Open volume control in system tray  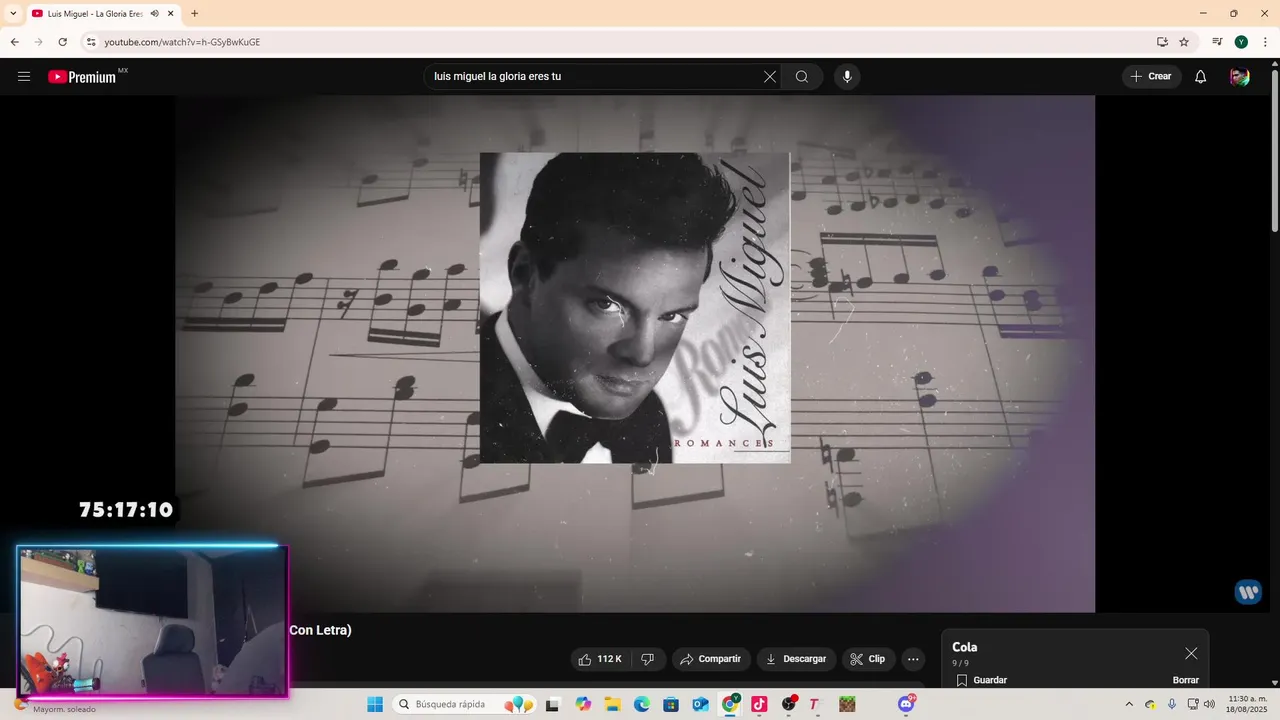pos(1209,704)
